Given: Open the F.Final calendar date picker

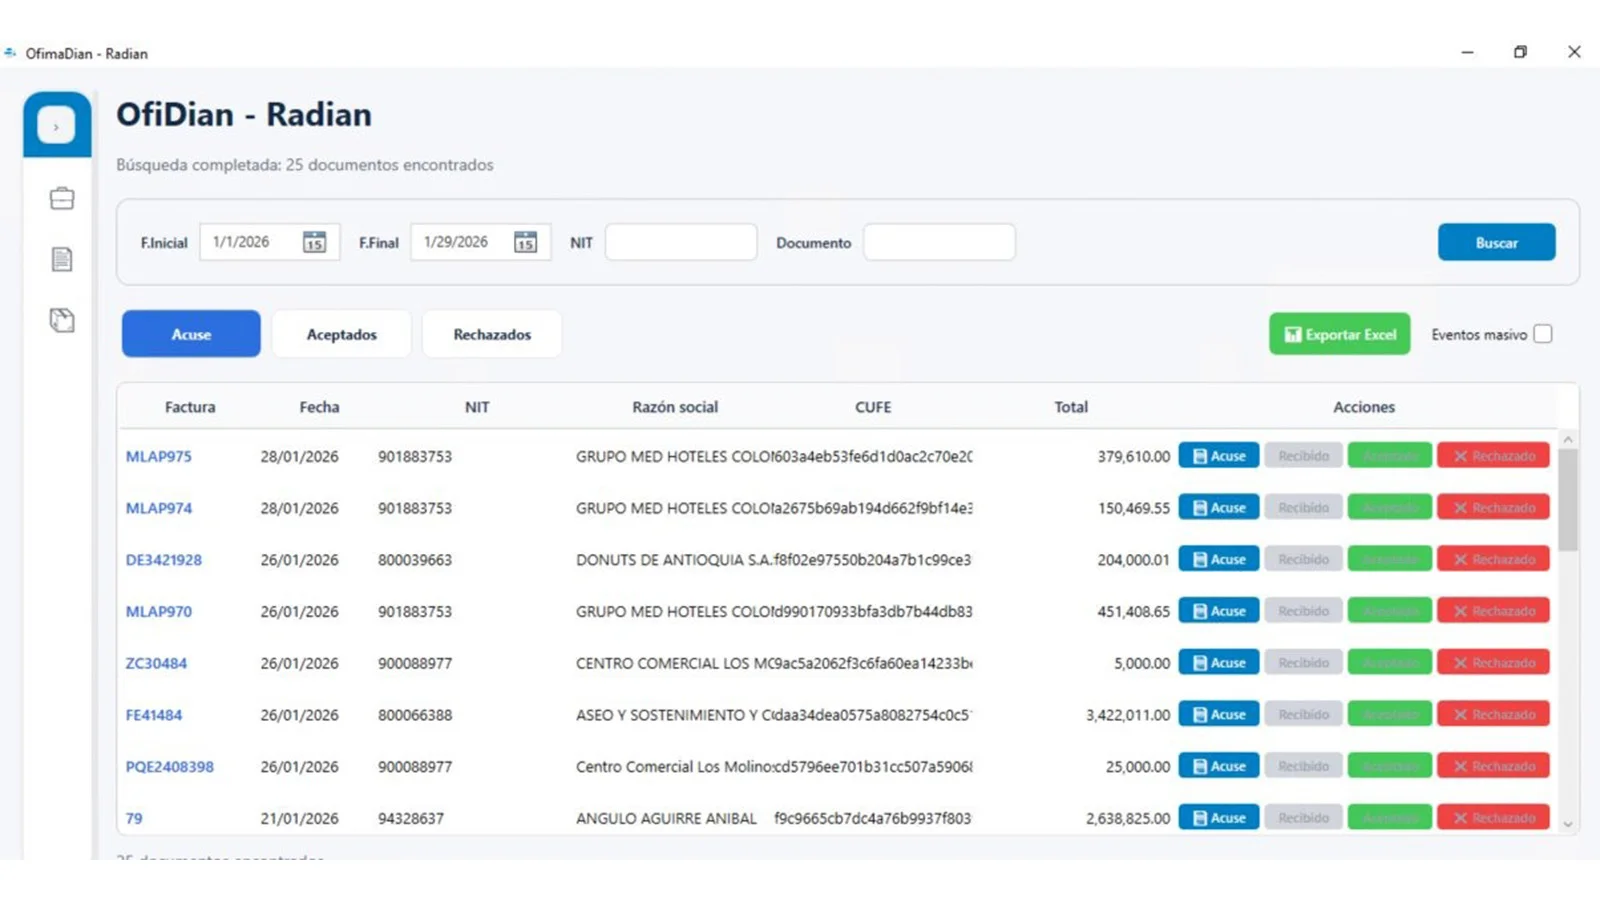Looking at the screenshot, I should click(x=525, y=242).
